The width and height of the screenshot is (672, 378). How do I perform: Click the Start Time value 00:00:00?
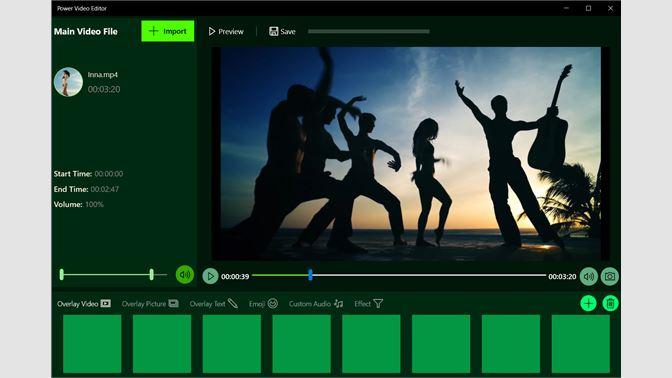109,174
